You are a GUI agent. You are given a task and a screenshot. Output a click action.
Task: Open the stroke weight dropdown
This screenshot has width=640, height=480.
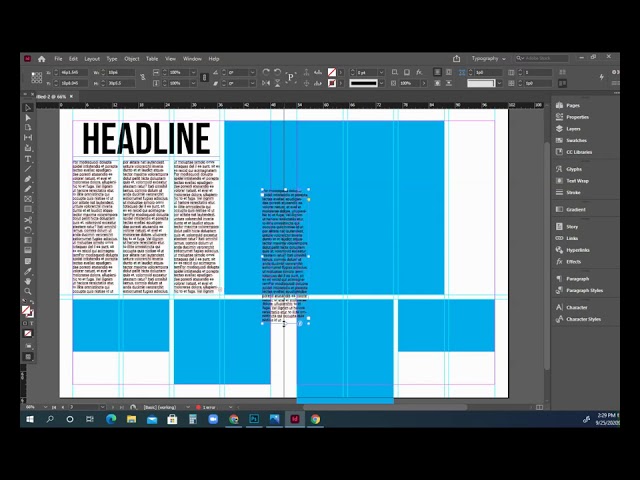[x=381, y=72]
